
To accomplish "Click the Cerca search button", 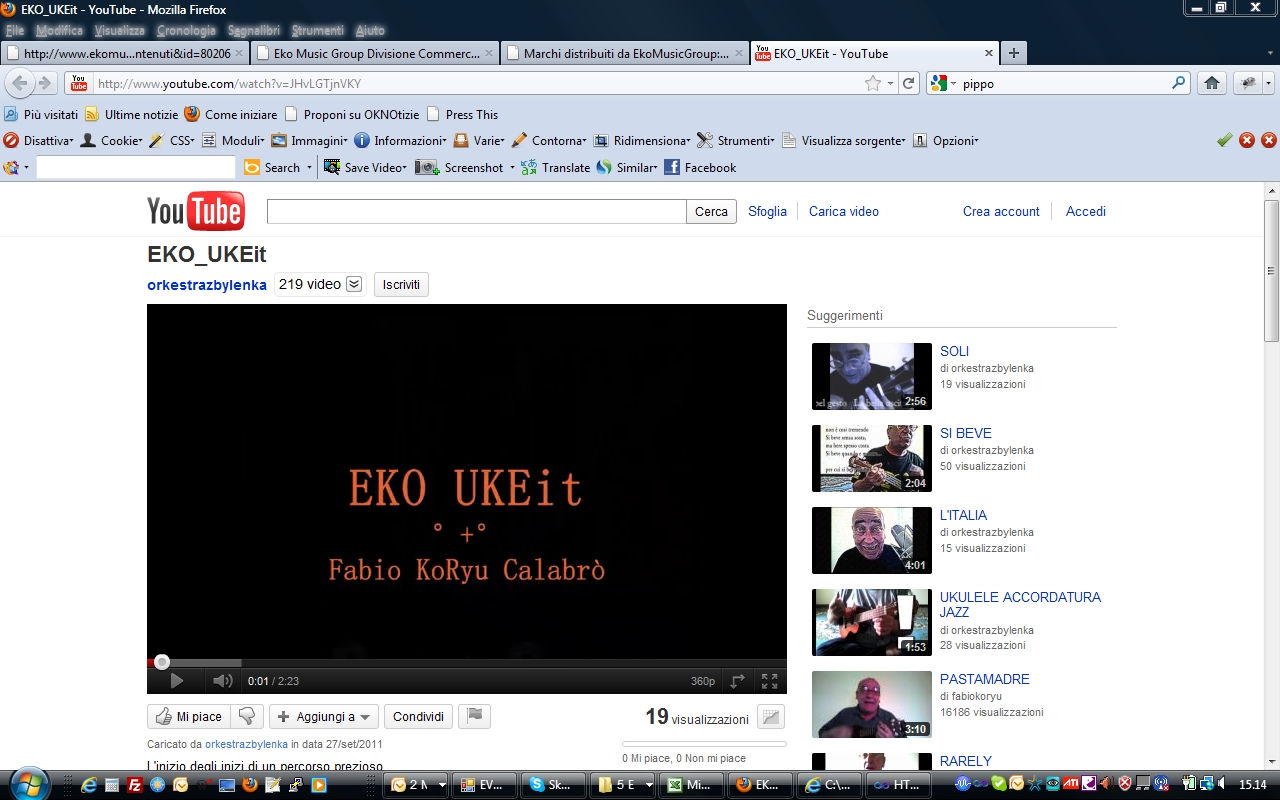I will (711, 211).
